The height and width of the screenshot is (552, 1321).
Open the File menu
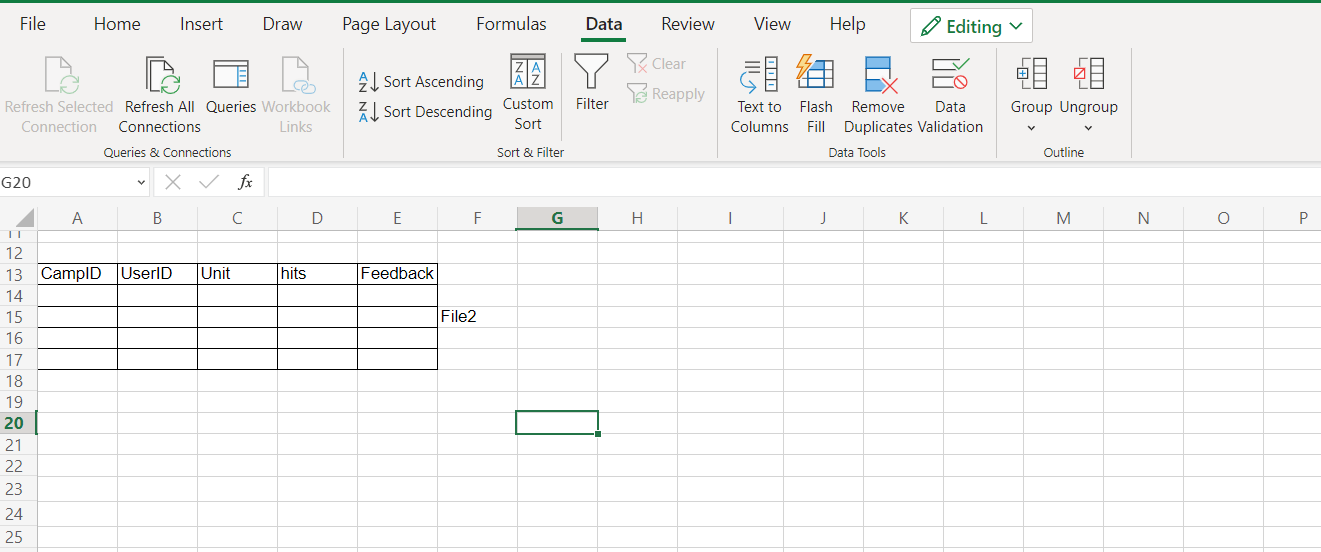(x=33, y=24)
